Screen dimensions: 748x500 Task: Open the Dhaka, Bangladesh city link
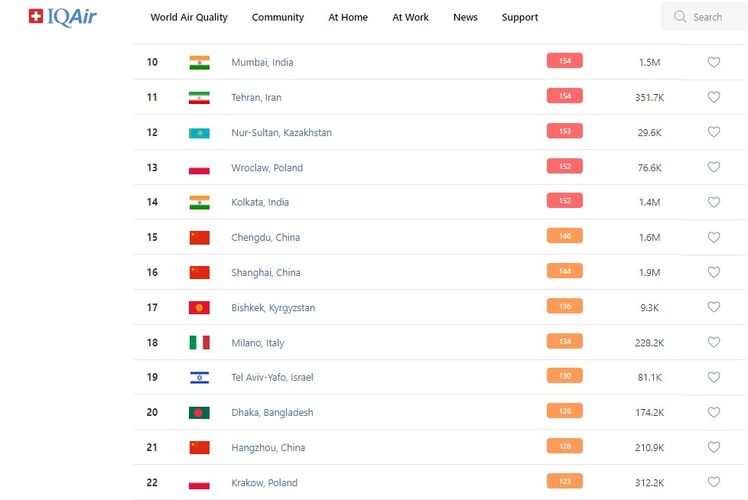(x=272, y=412)
